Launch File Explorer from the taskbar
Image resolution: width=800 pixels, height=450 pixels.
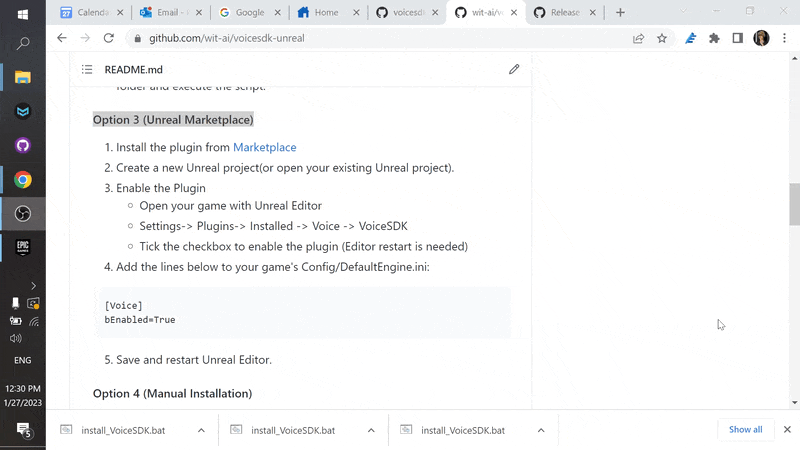click(22, 78)
